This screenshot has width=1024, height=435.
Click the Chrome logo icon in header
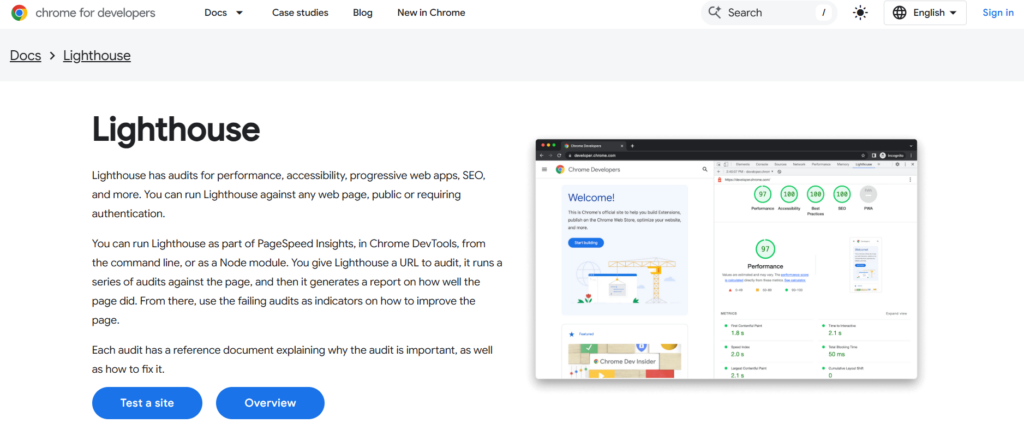pyautogui.click(x=20, y=12)
